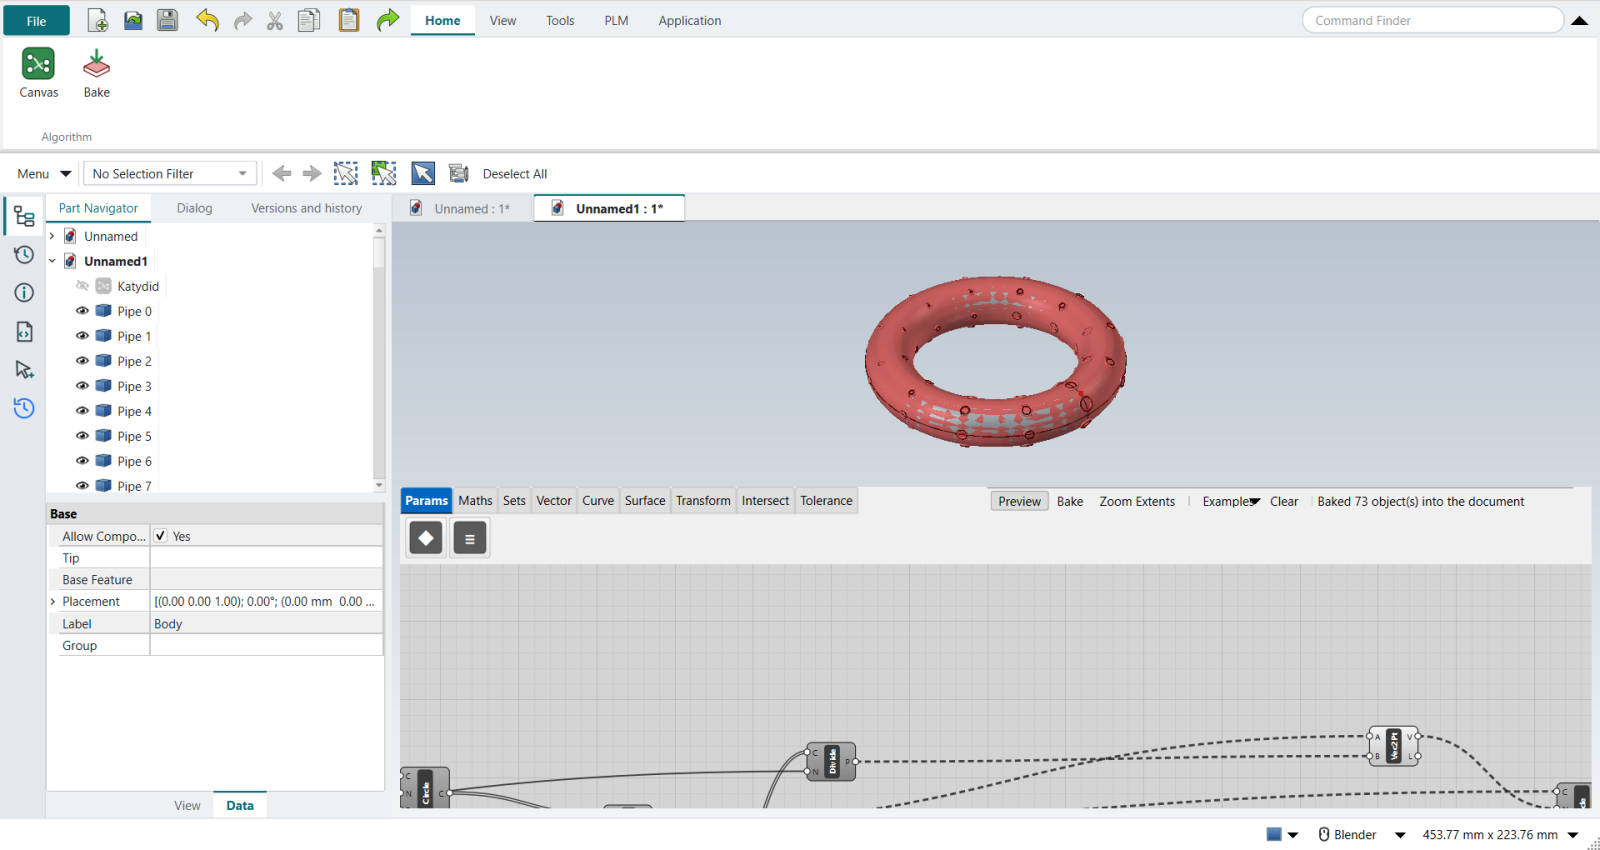This screenshot has width=1600, height=850.
Task: Switch to the Surface component tab
Action: [x=645, y=501]
